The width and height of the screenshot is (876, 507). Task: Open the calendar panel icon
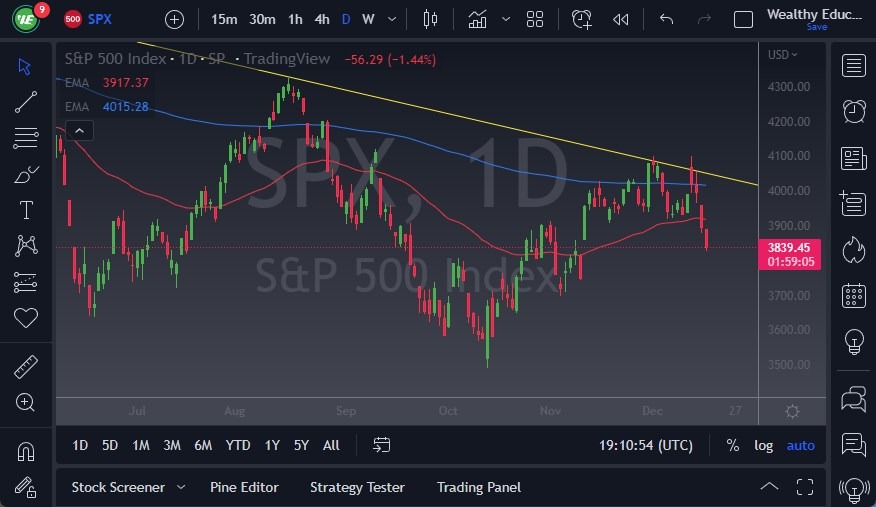[x=853, y=295]
